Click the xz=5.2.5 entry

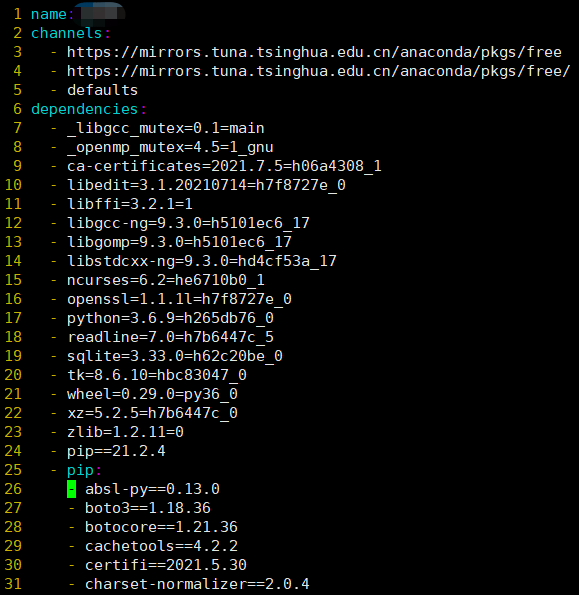(x=152, y=413)
